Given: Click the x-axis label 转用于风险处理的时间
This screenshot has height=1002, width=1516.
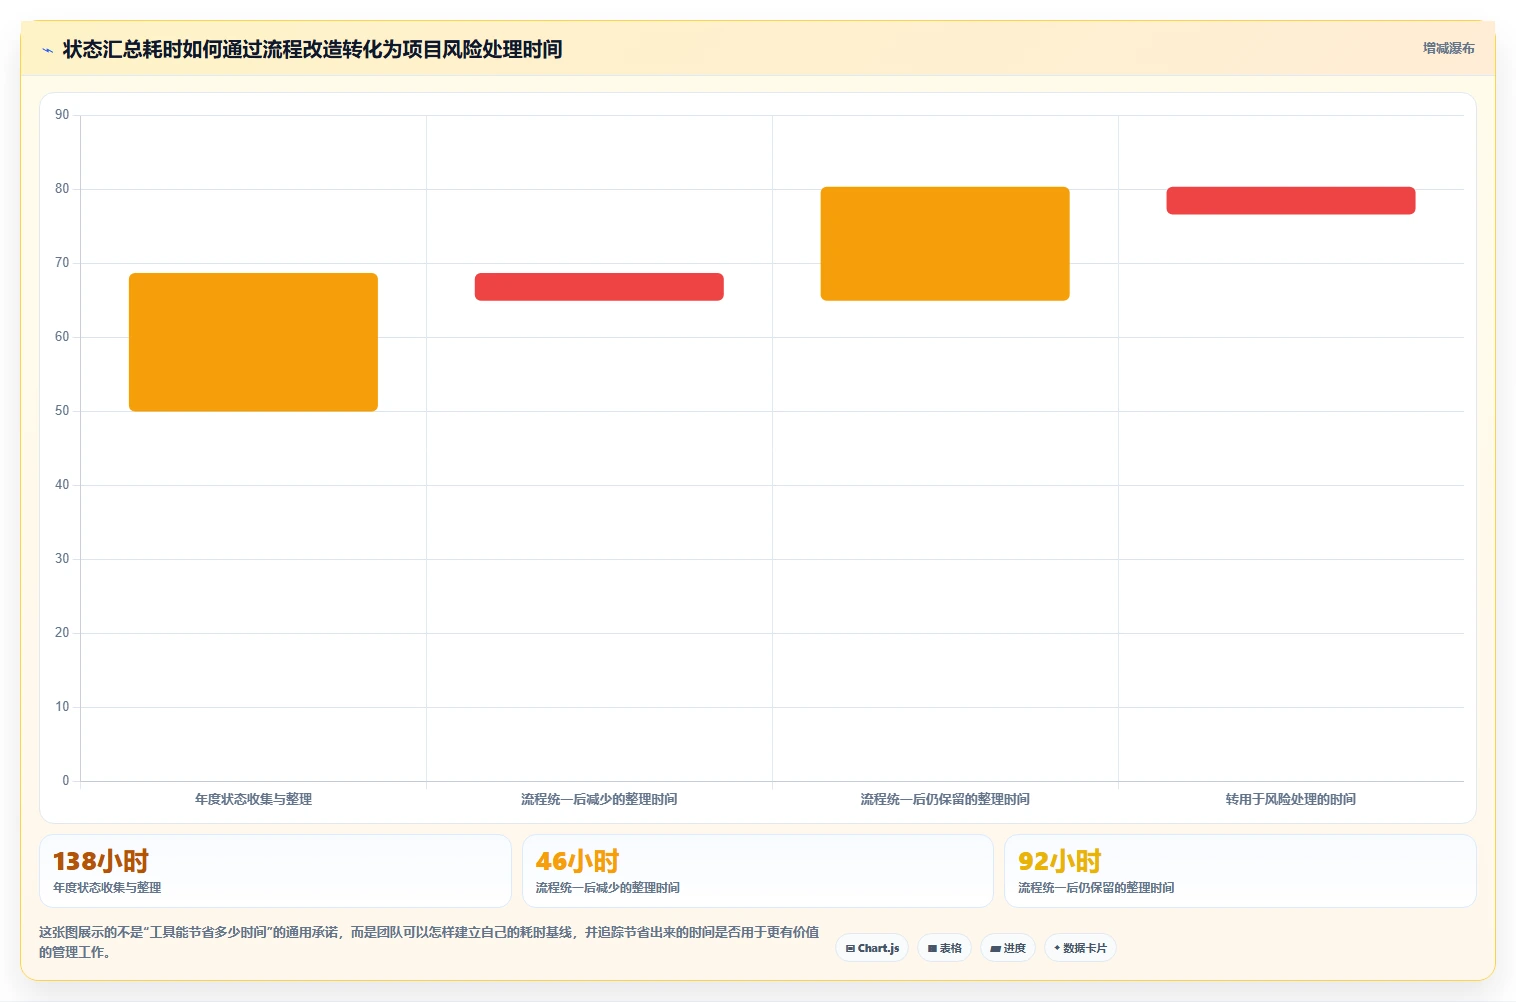Looking at the screenshot, I should (x=1291, y=799).
